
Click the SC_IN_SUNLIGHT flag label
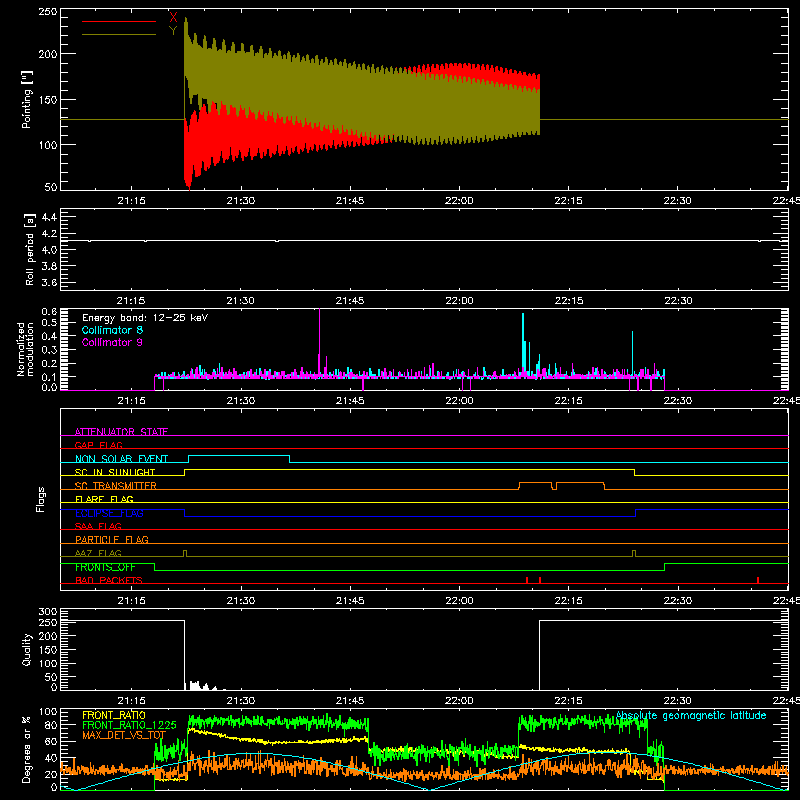click(115, 472)
